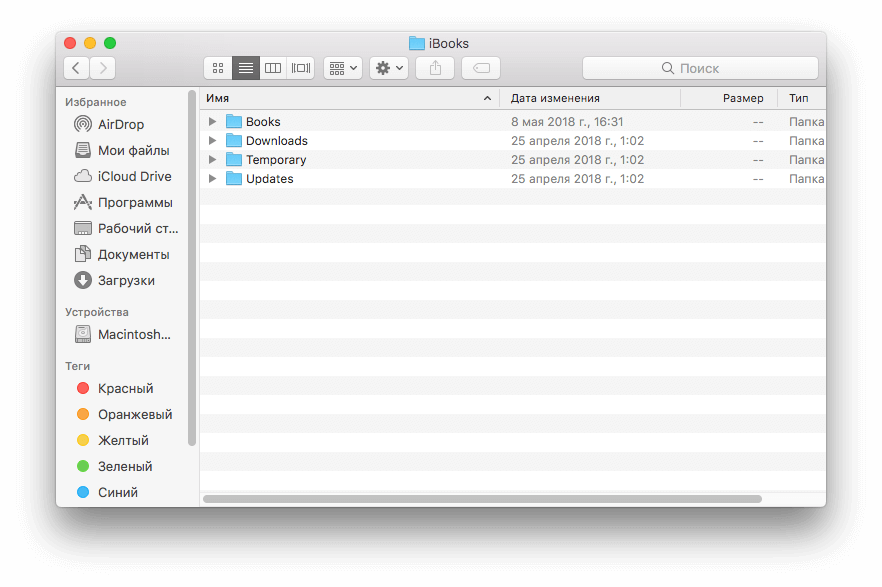
Task: Click the horizontal scrollbar at the bottom
Action: tap(482, 499)
